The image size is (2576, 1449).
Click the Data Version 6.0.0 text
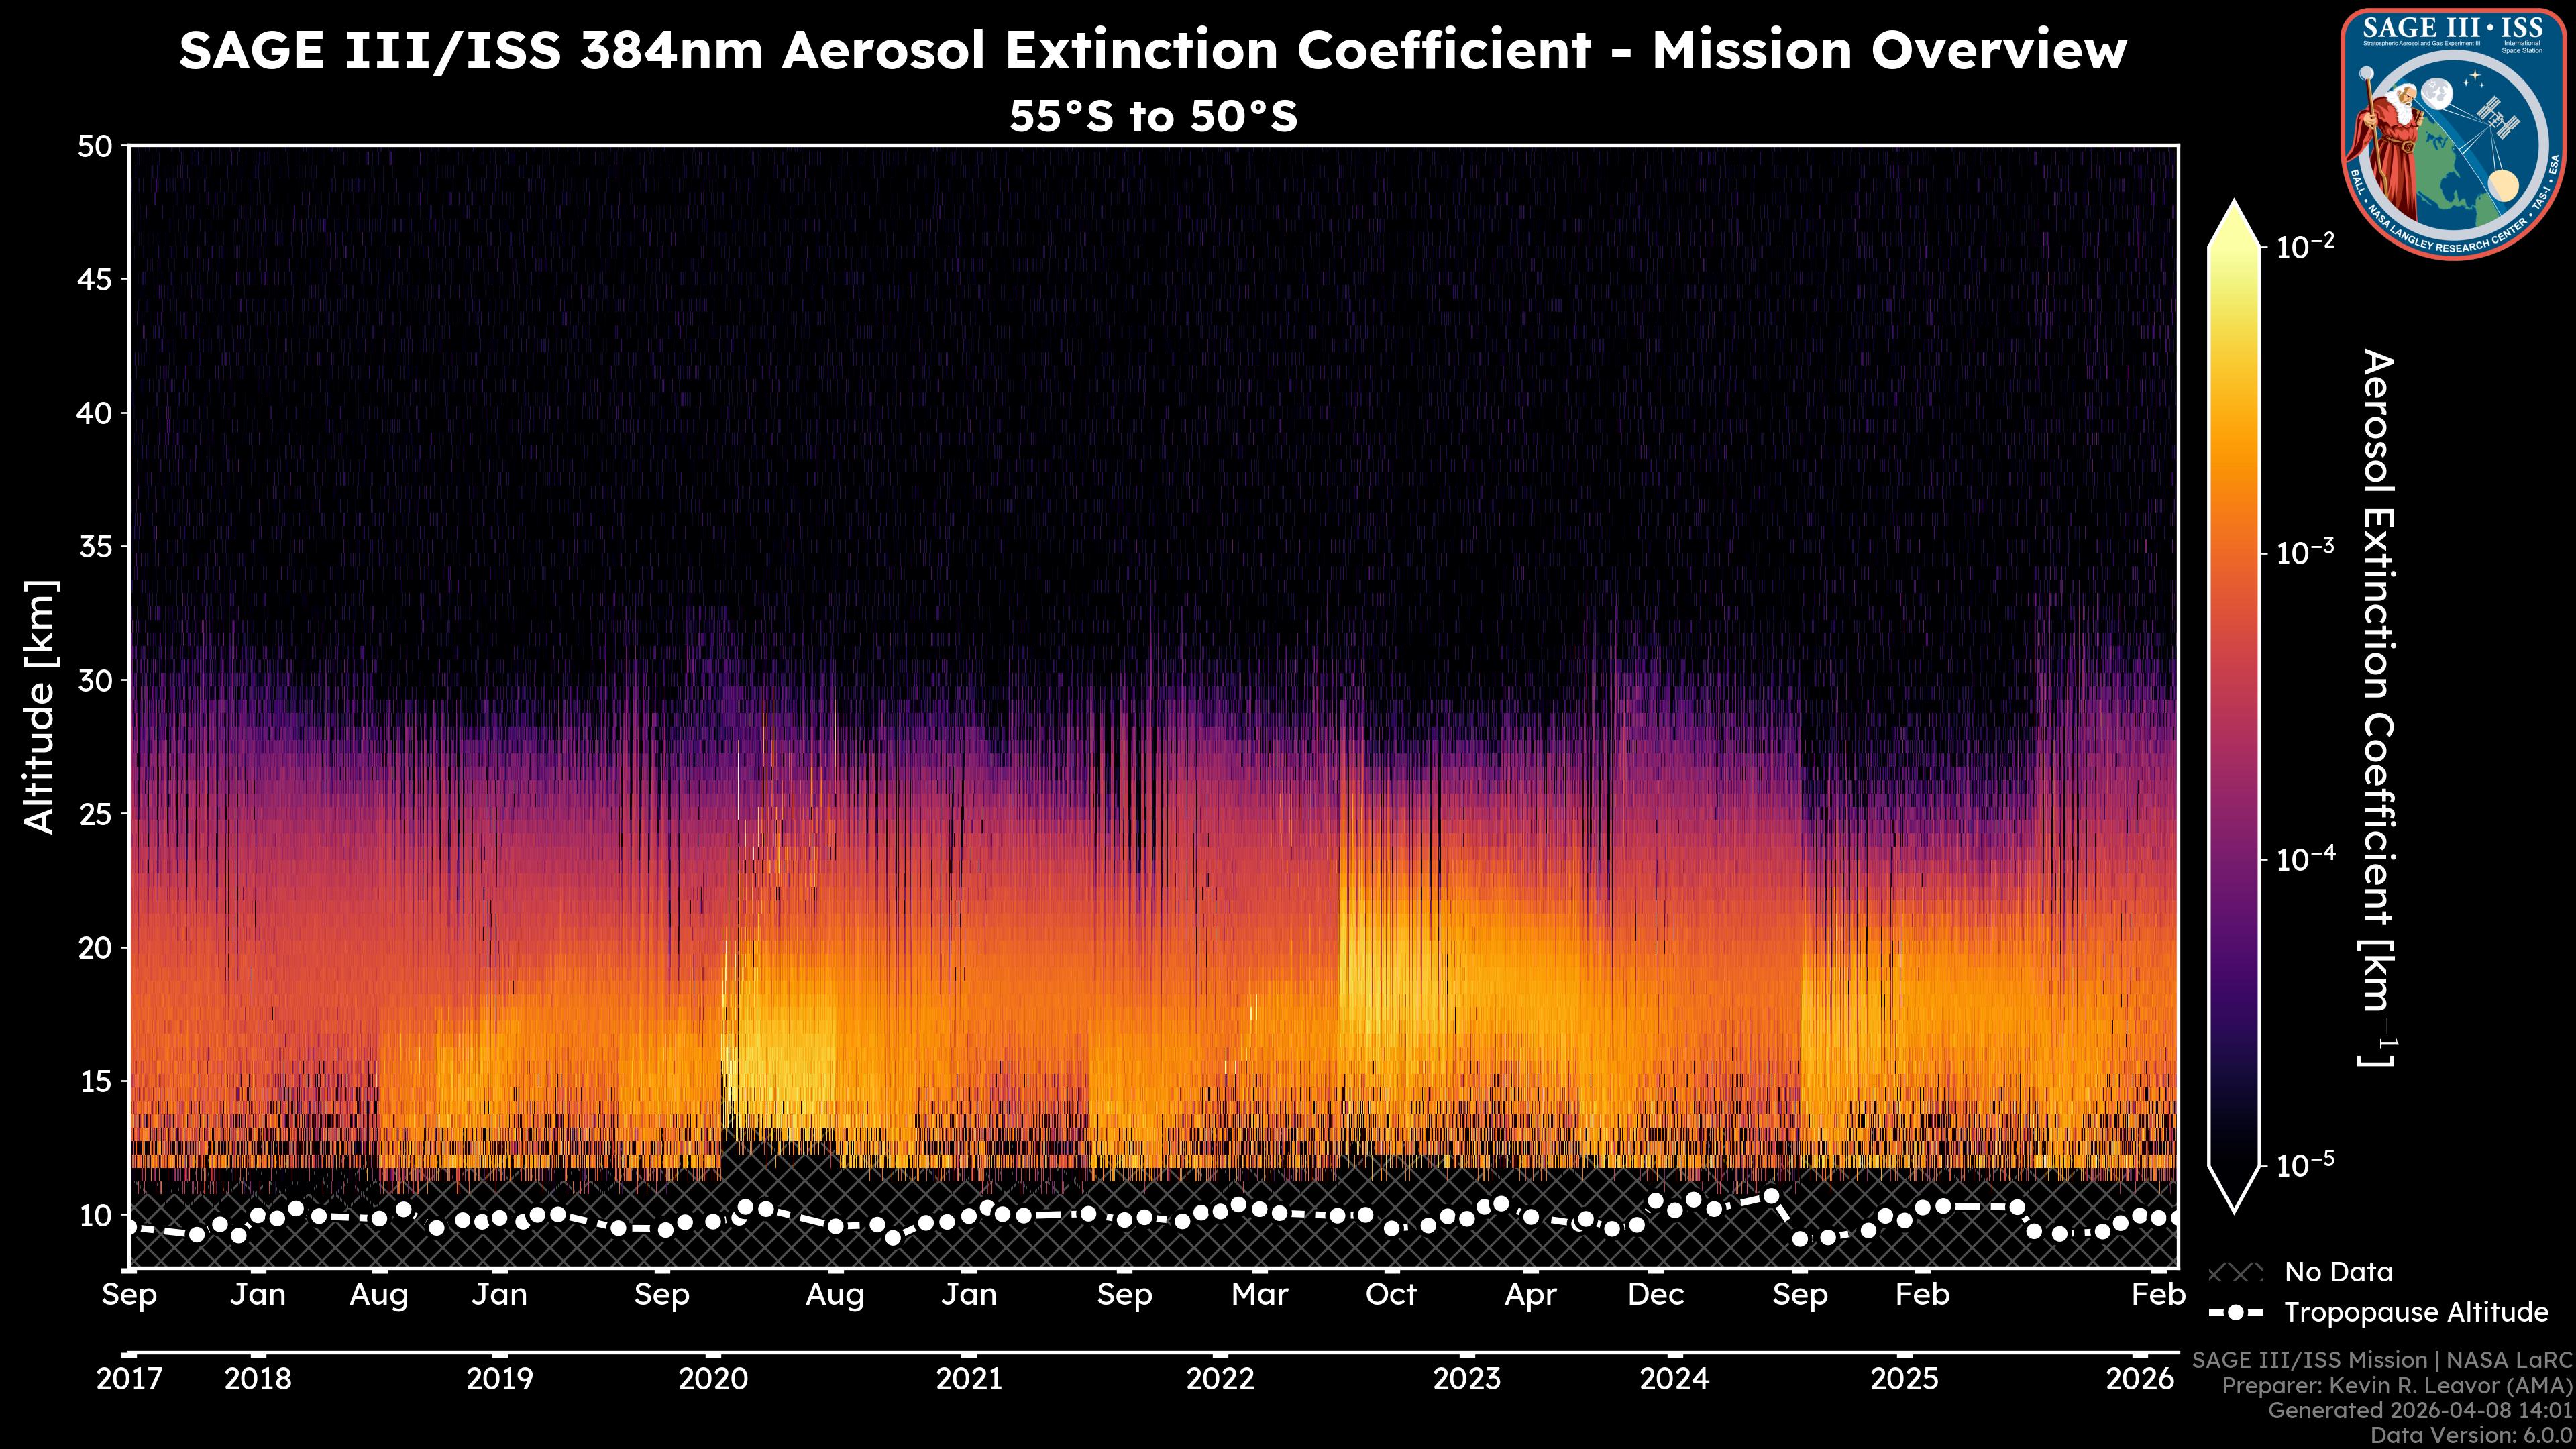coord(2470,1435)
